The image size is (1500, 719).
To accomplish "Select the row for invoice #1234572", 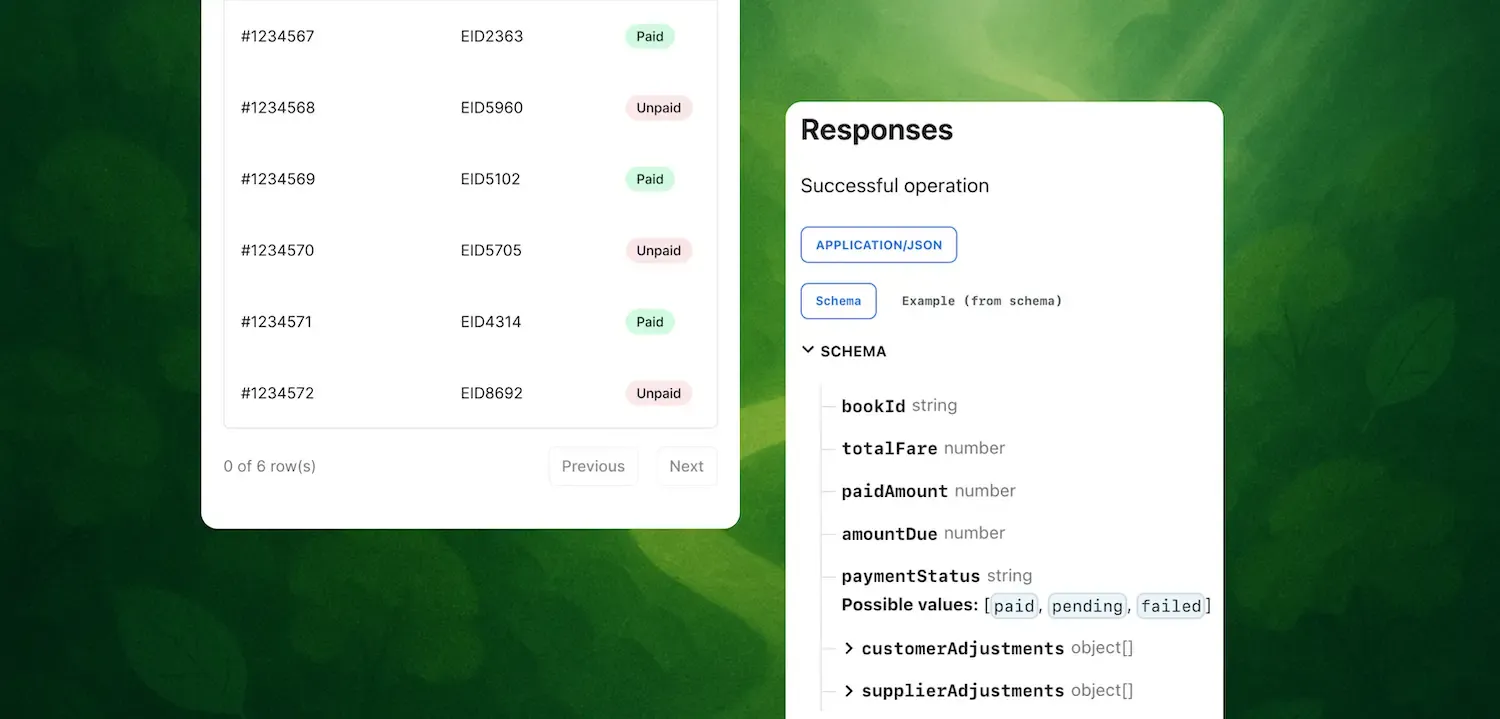I will point(470,393).
